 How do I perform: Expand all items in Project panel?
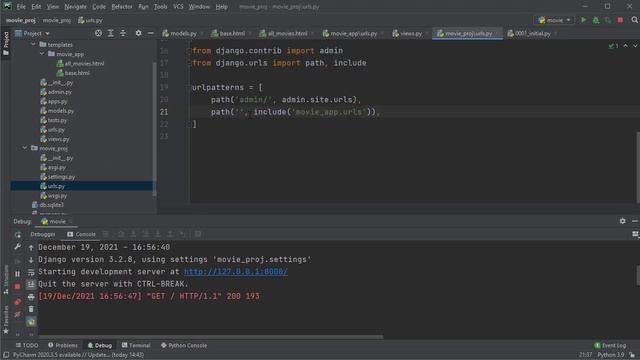click(x=111, y=33)
